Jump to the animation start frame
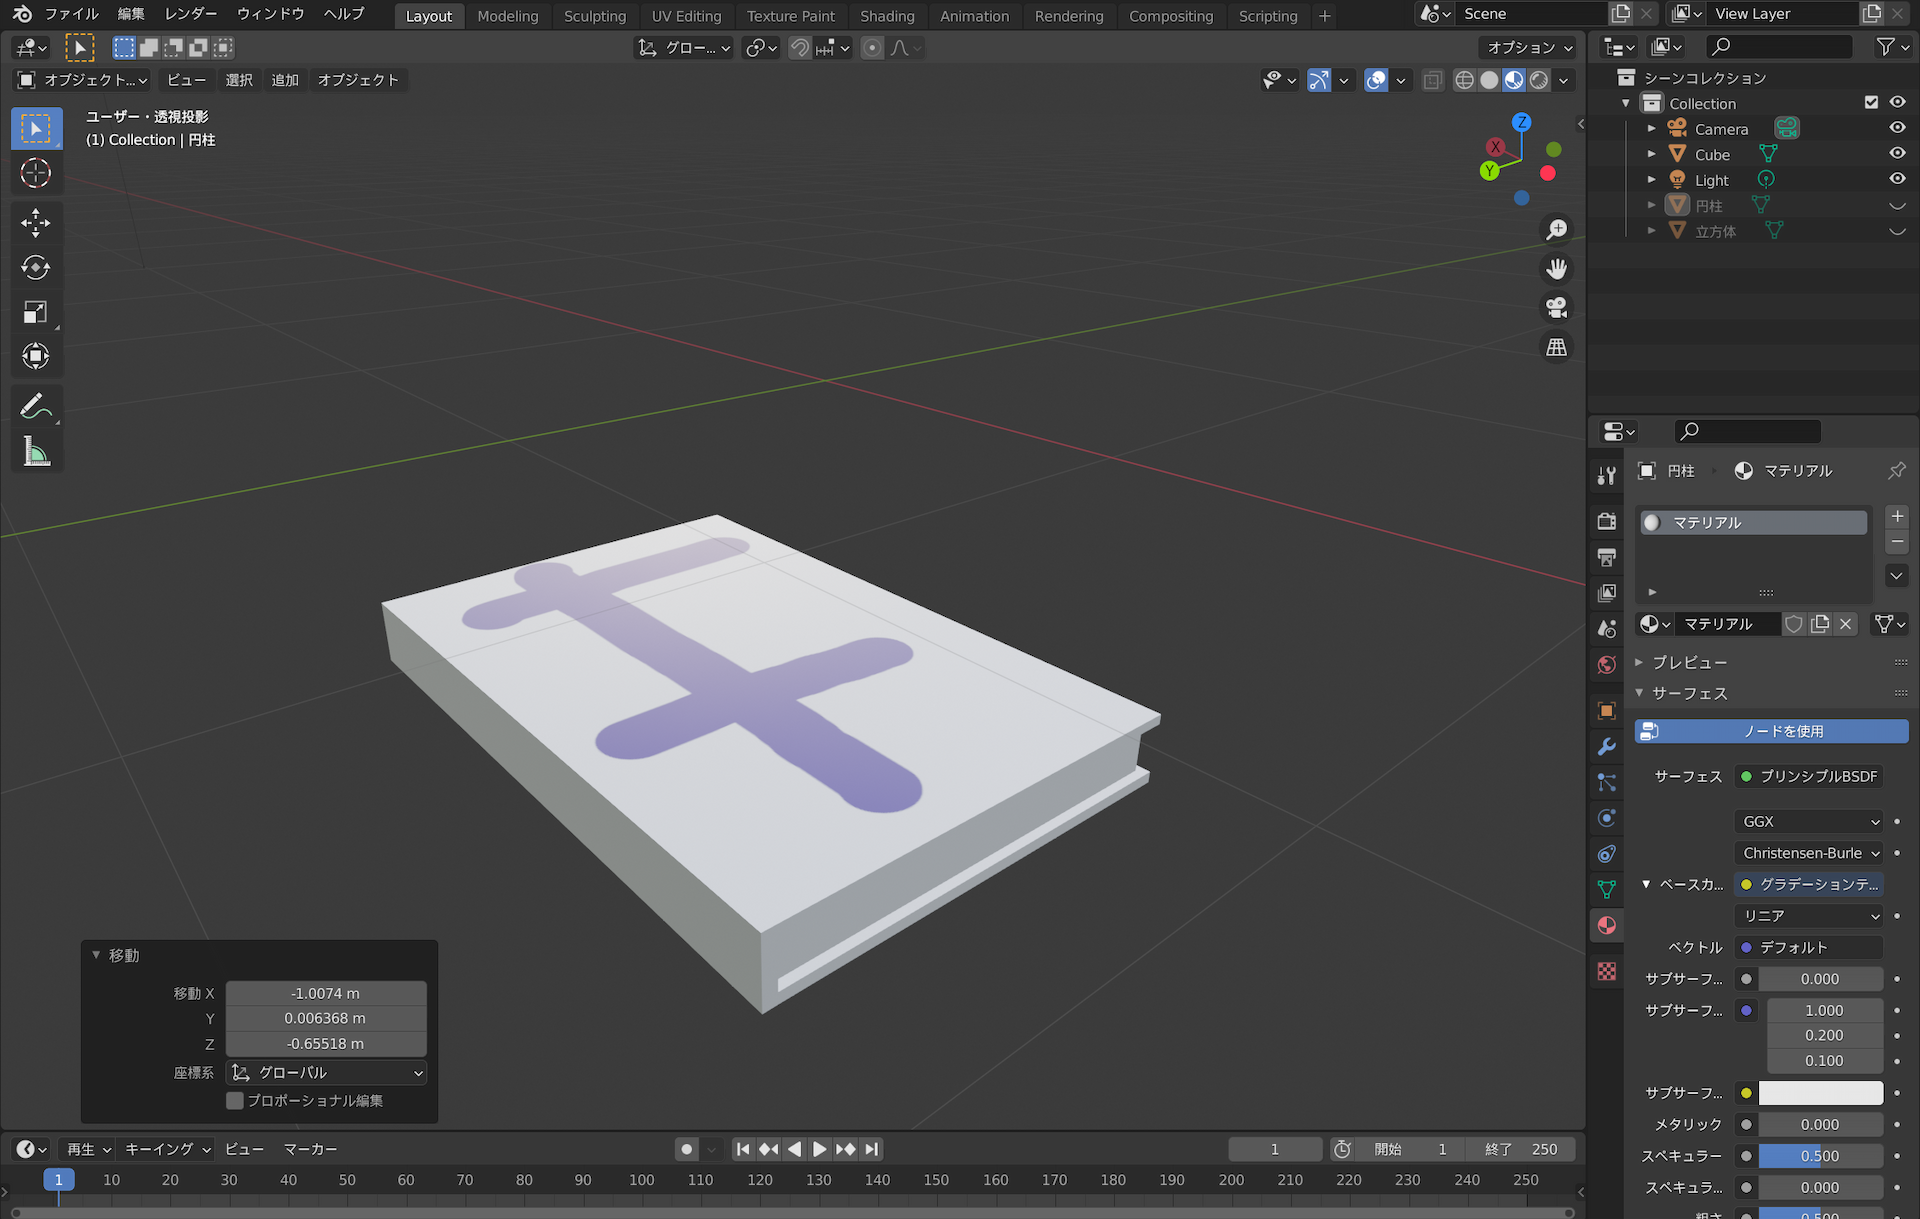This screenshot has width=1920, height=1219. [x=743, y=1149]
